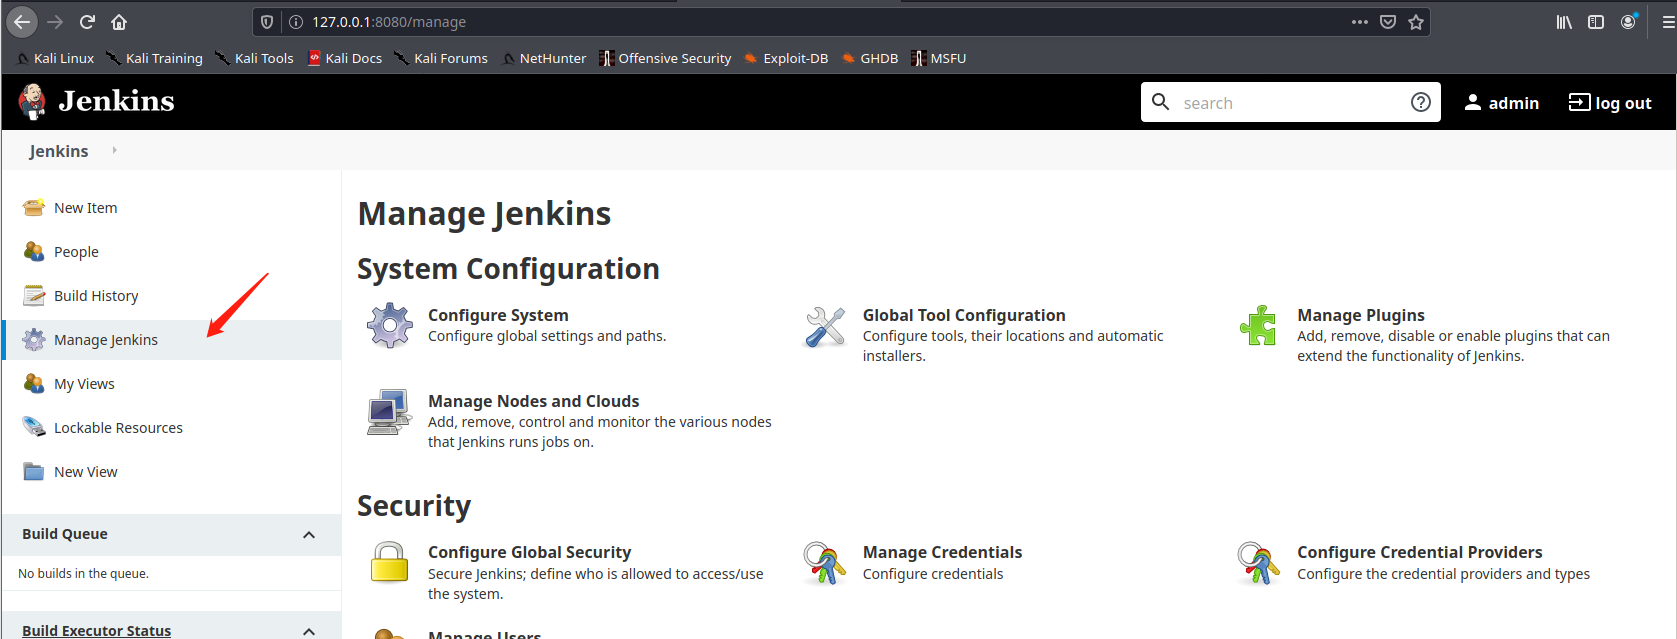Viewport: 1677px width, 639px height.
Task: Collapse the Build Queue panel
Action: (309, 535)
